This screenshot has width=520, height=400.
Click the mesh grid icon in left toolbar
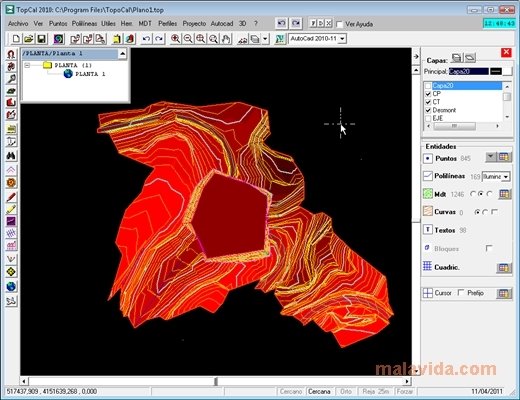[11, 233]
